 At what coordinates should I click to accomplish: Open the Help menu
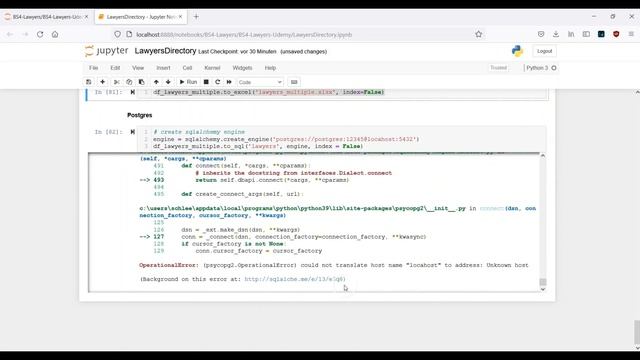point(270,68)
